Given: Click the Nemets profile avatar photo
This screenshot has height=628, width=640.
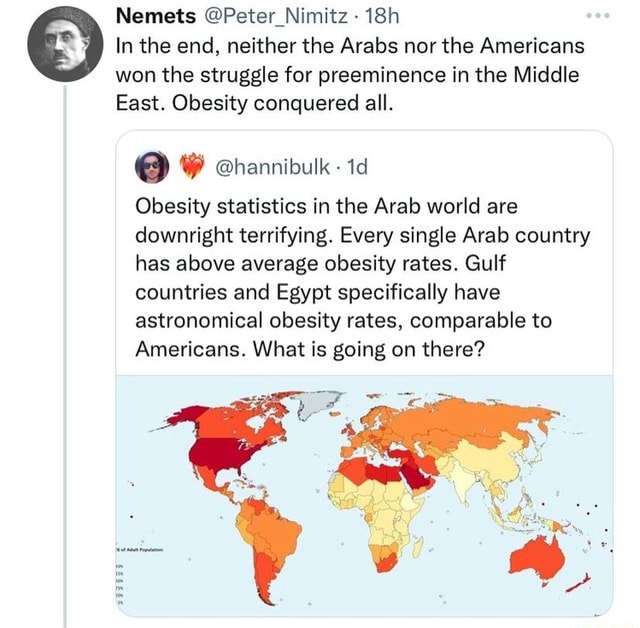Looking at the screenshot, I should (65, 44).
